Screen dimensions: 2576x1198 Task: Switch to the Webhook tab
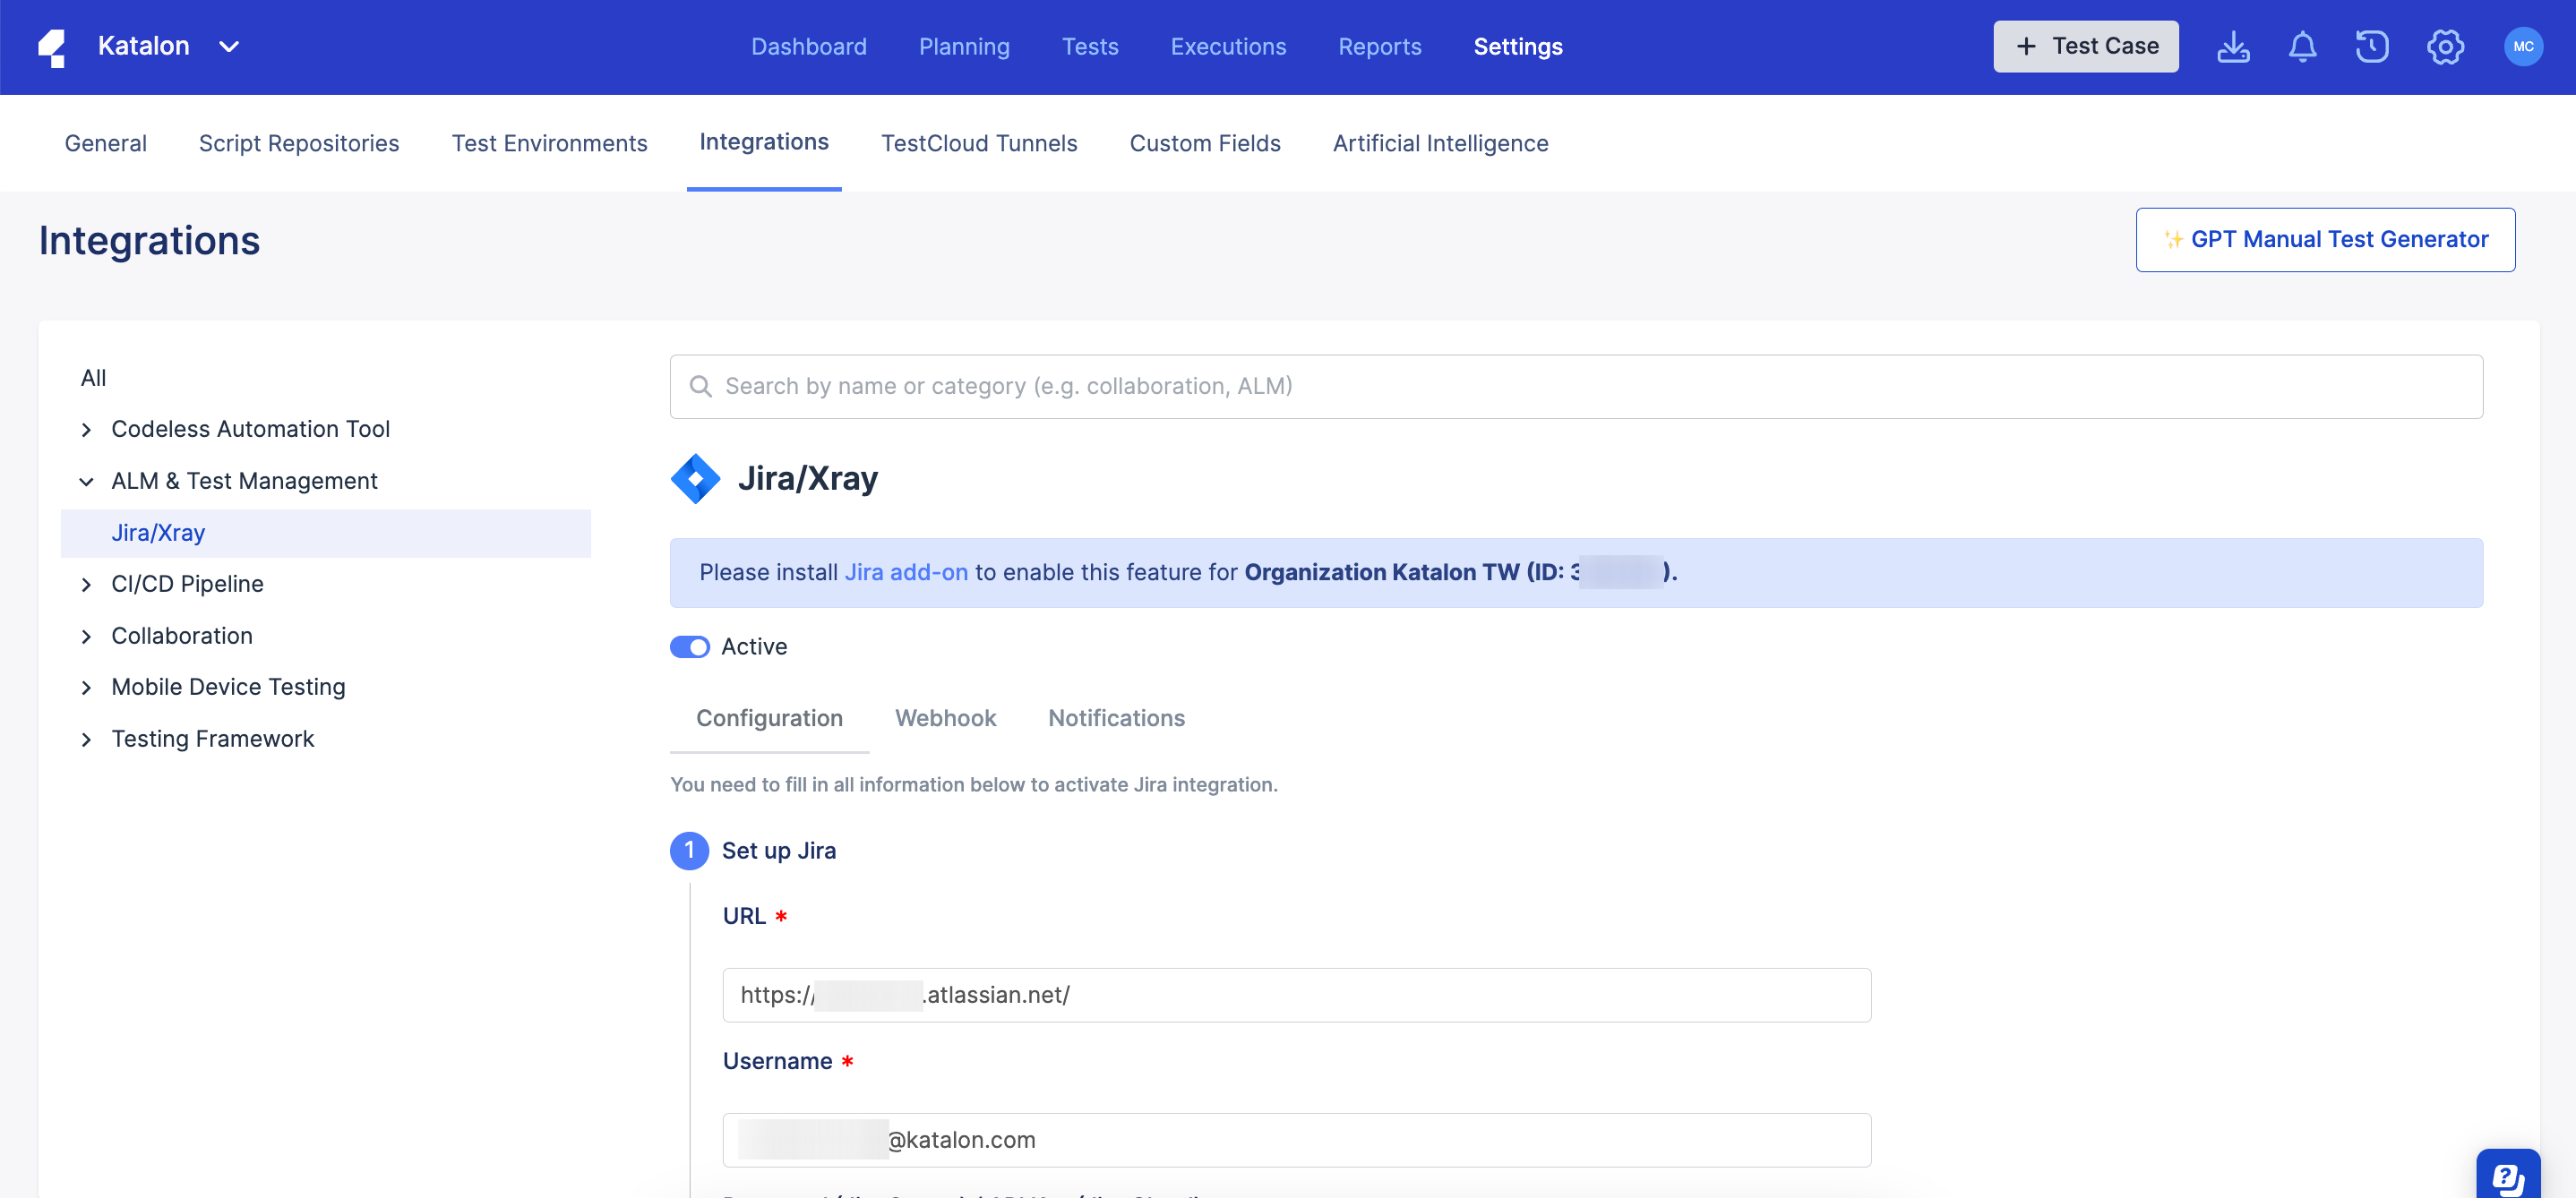pos(945,718)
